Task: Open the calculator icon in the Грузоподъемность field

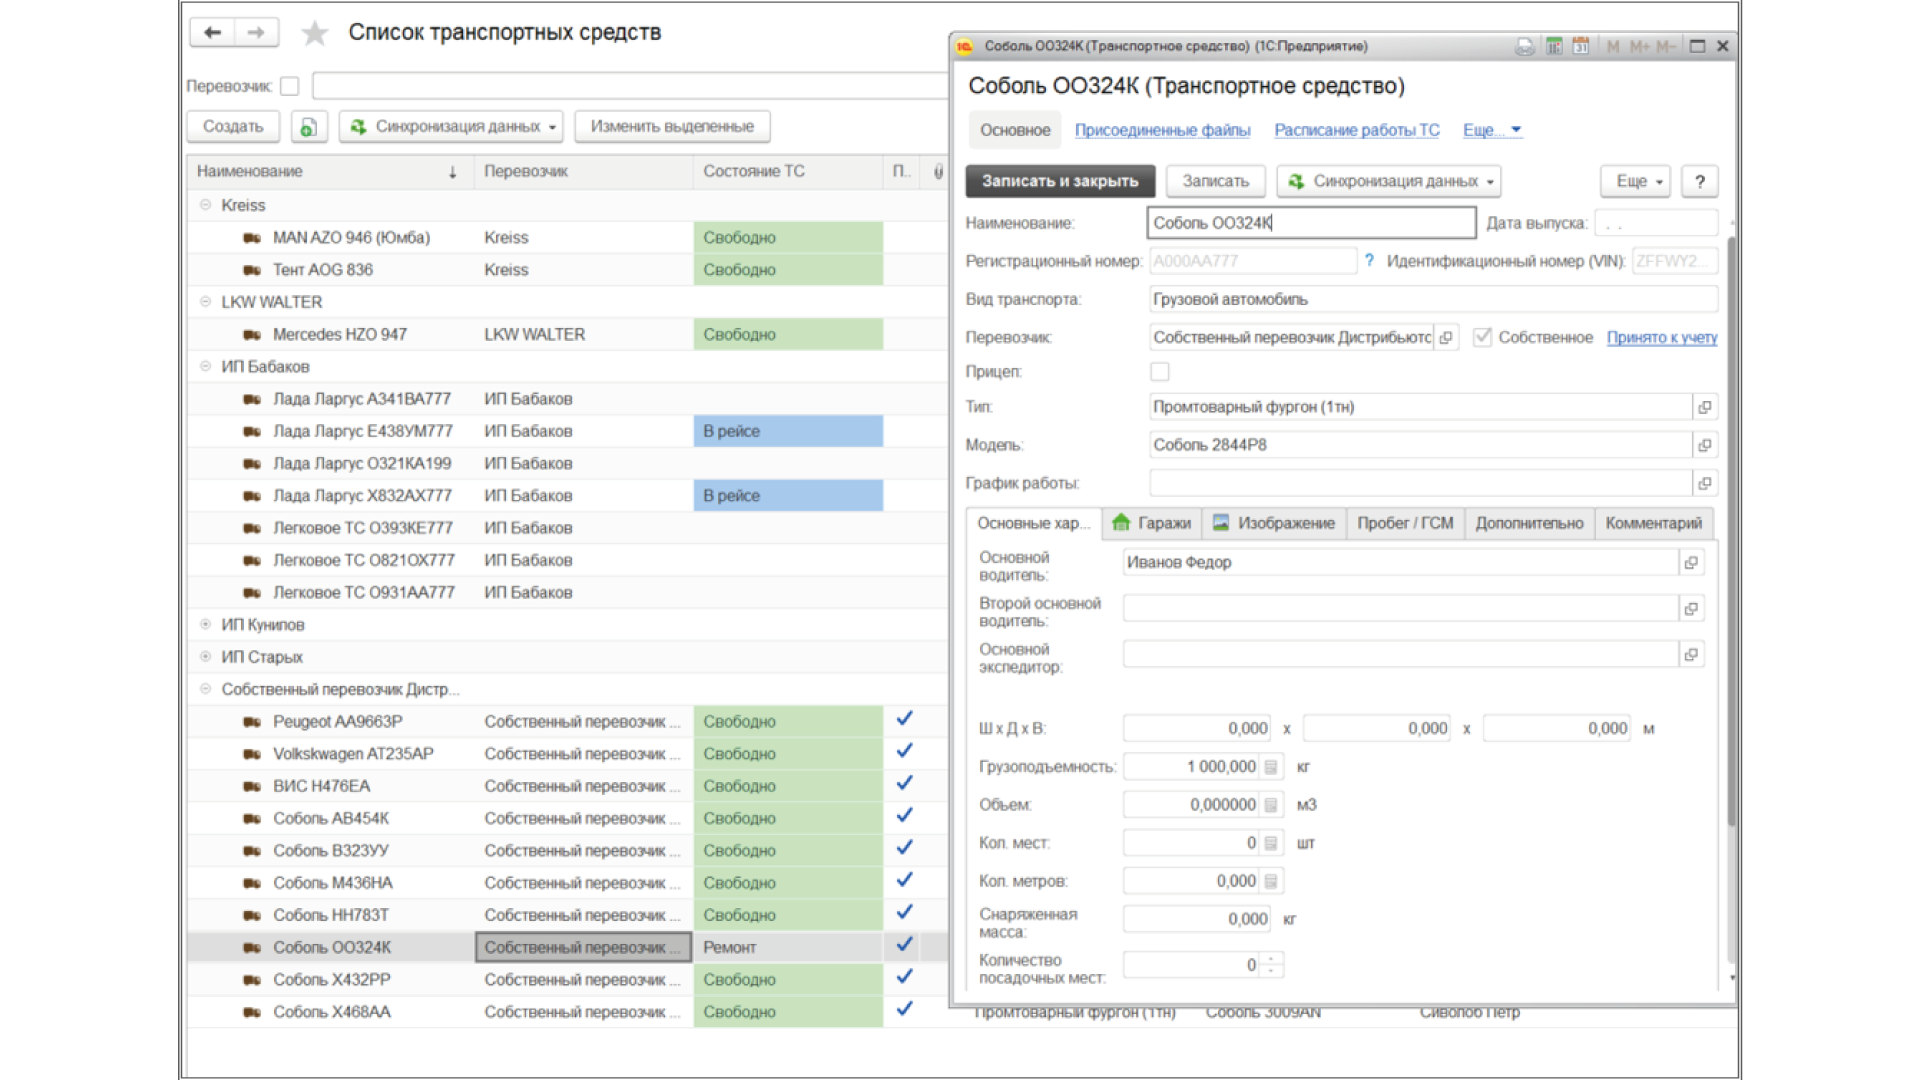Action: tap(1271, 767)
